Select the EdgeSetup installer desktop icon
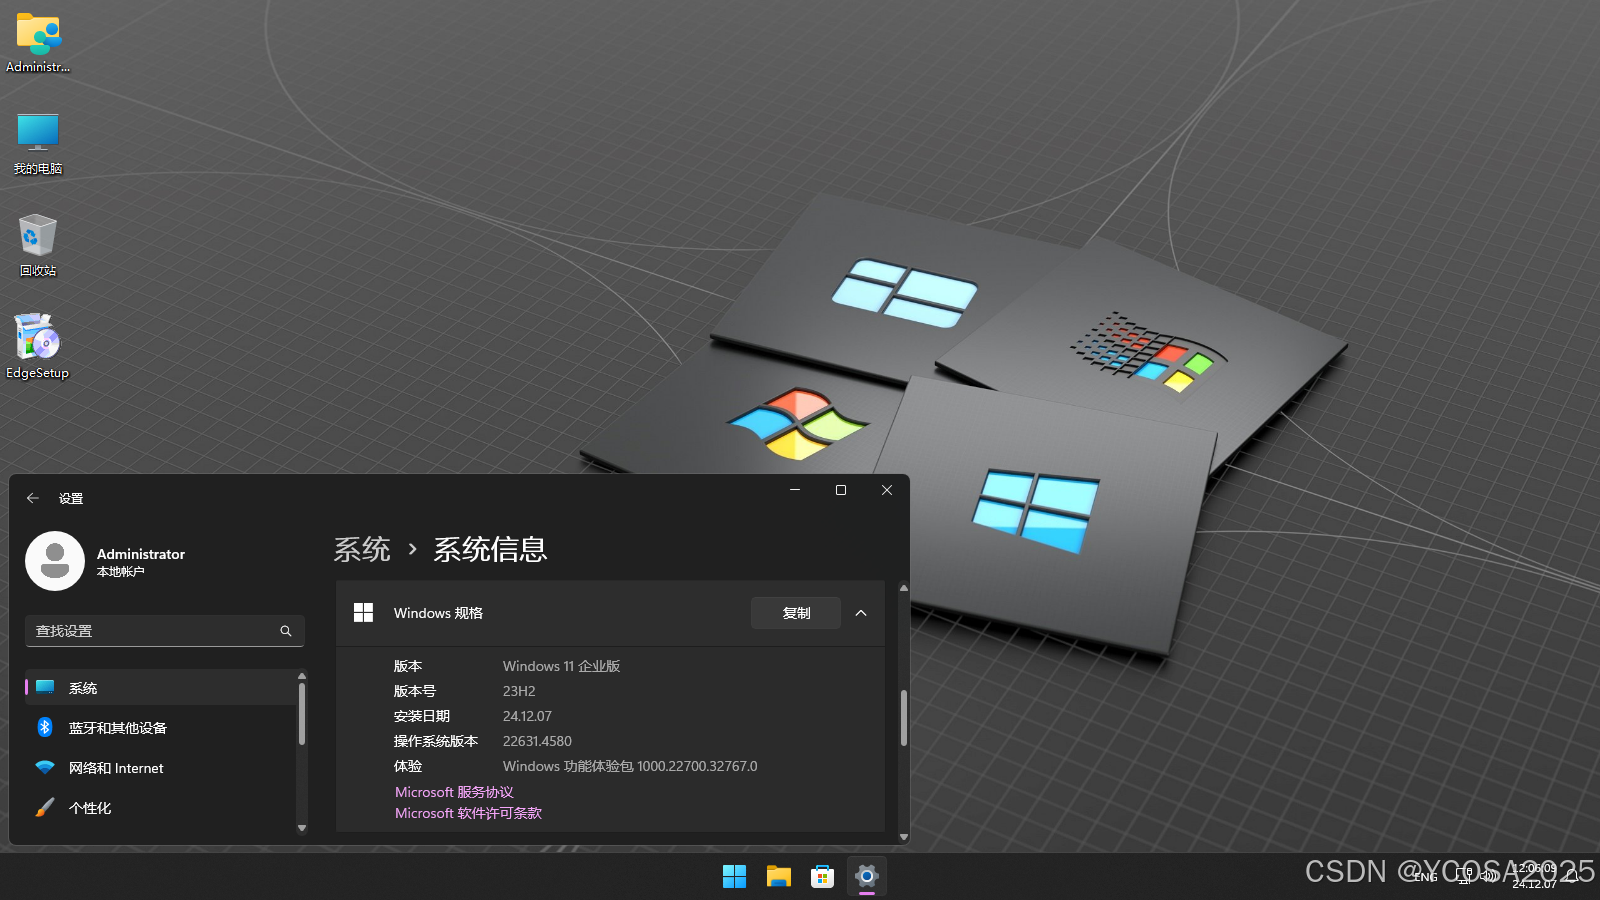Image resolution: width=1600 pixels, height=900 pixels. 38,347
